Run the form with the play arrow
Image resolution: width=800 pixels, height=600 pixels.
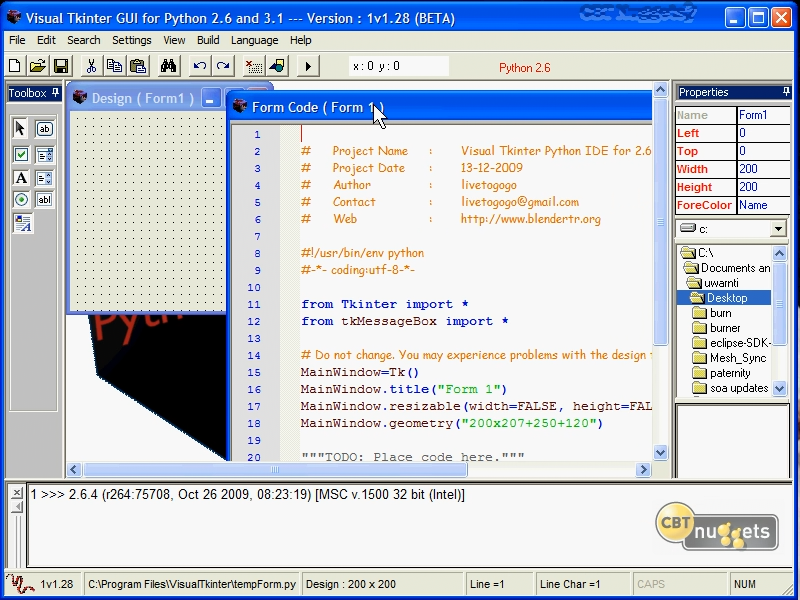[308, 66]
